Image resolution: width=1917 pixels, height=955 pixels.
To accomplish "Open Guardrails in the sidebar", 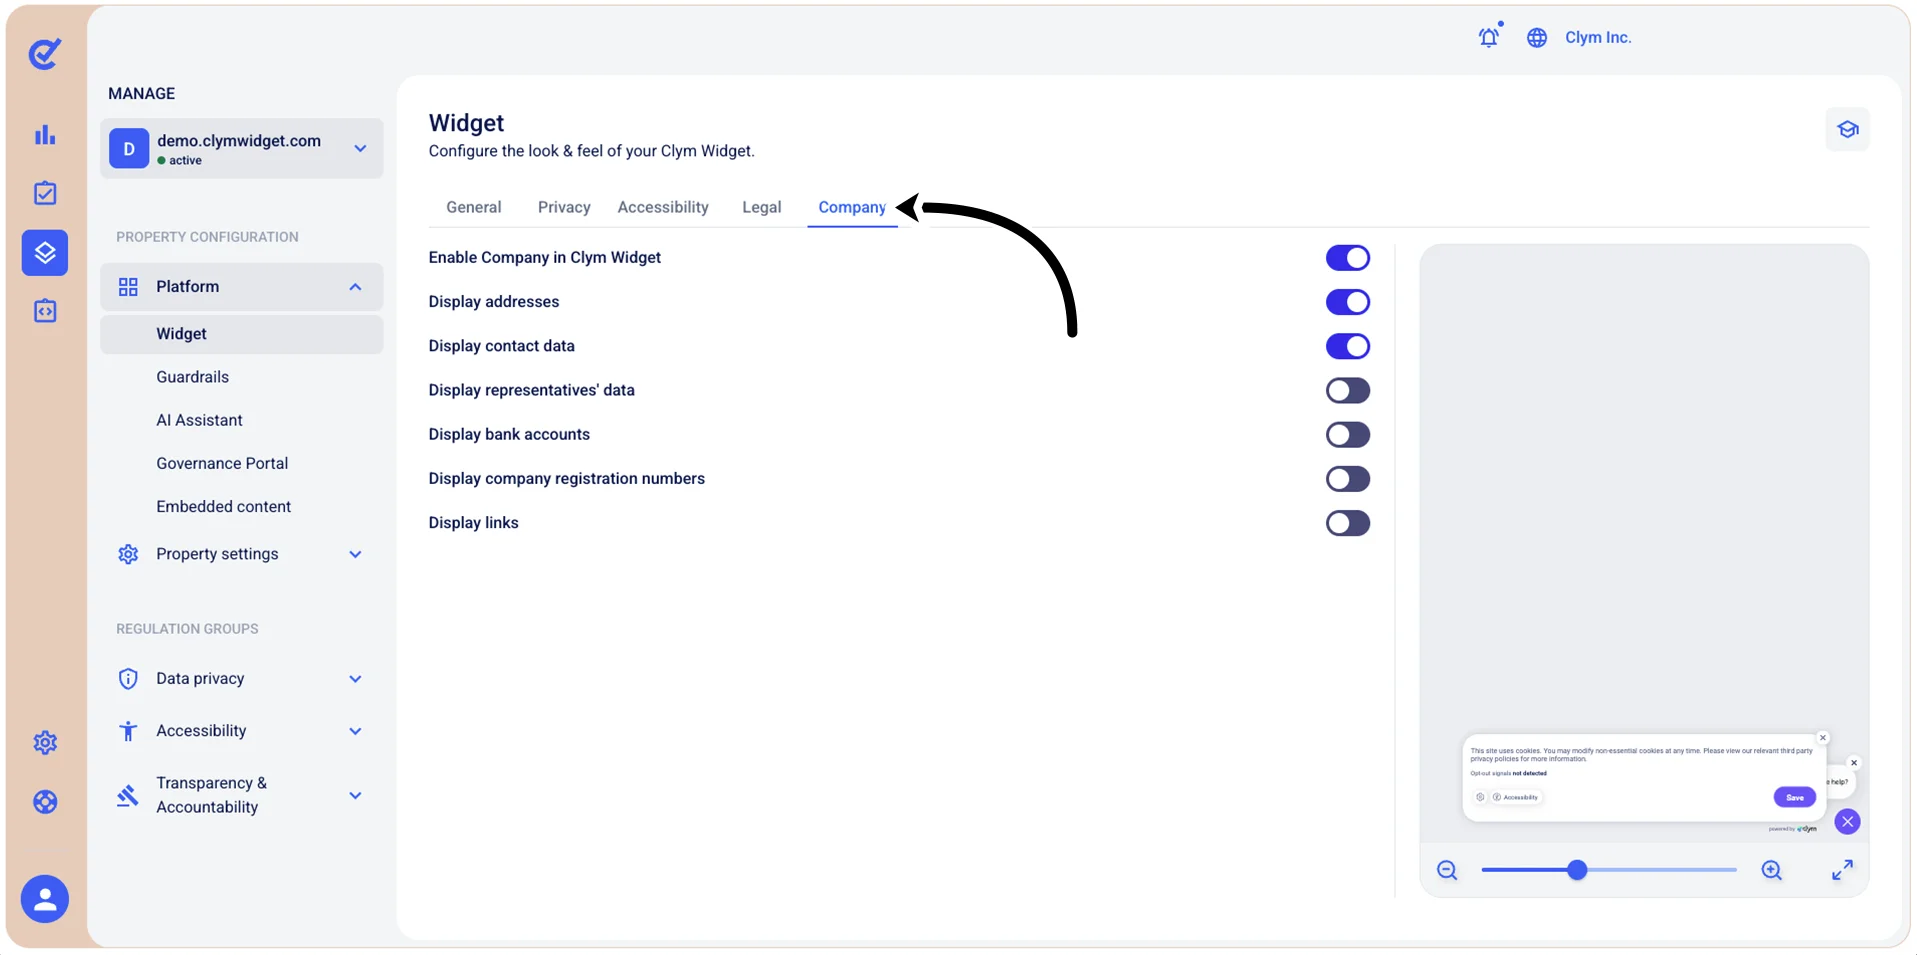I will point(192,377).
